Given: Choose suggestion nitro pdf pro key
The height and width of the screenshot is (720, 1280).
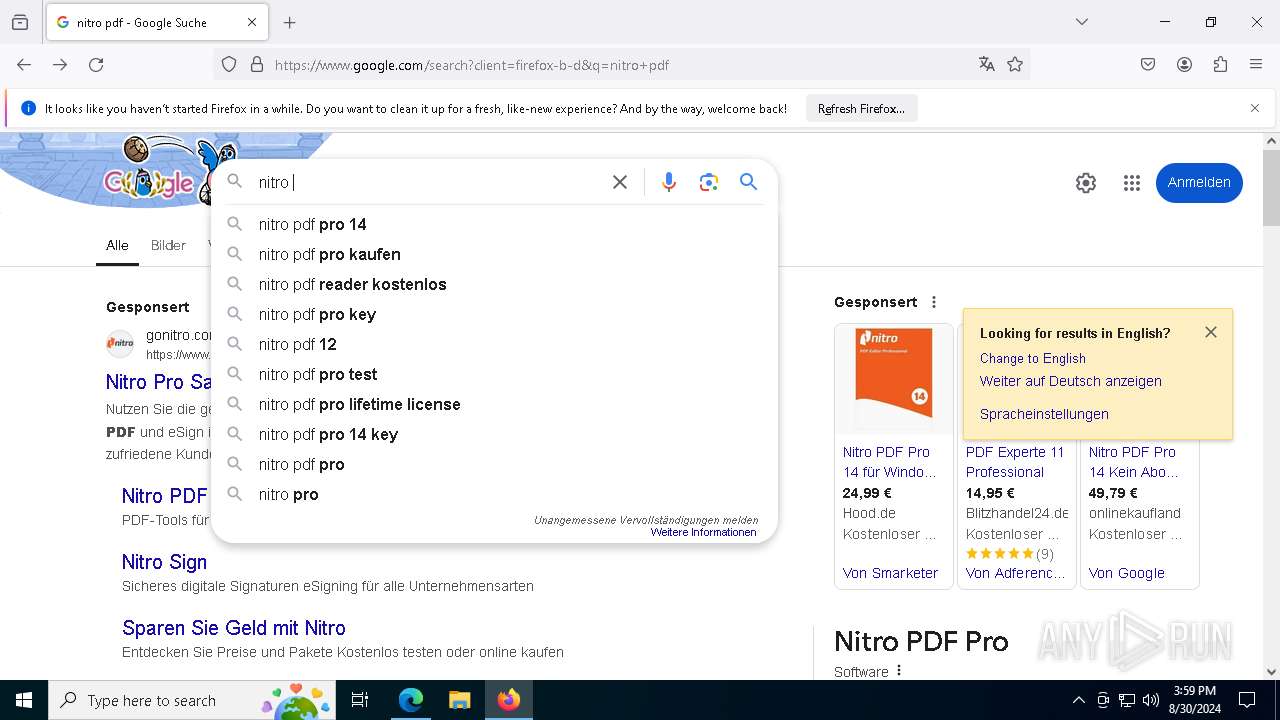Looking at the screenshot, I should tap(494, 314).
